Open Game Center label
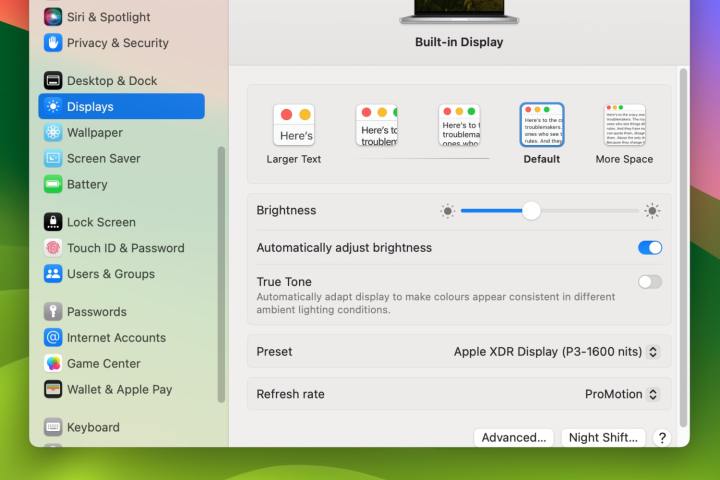720x480 pixels. 104,363
